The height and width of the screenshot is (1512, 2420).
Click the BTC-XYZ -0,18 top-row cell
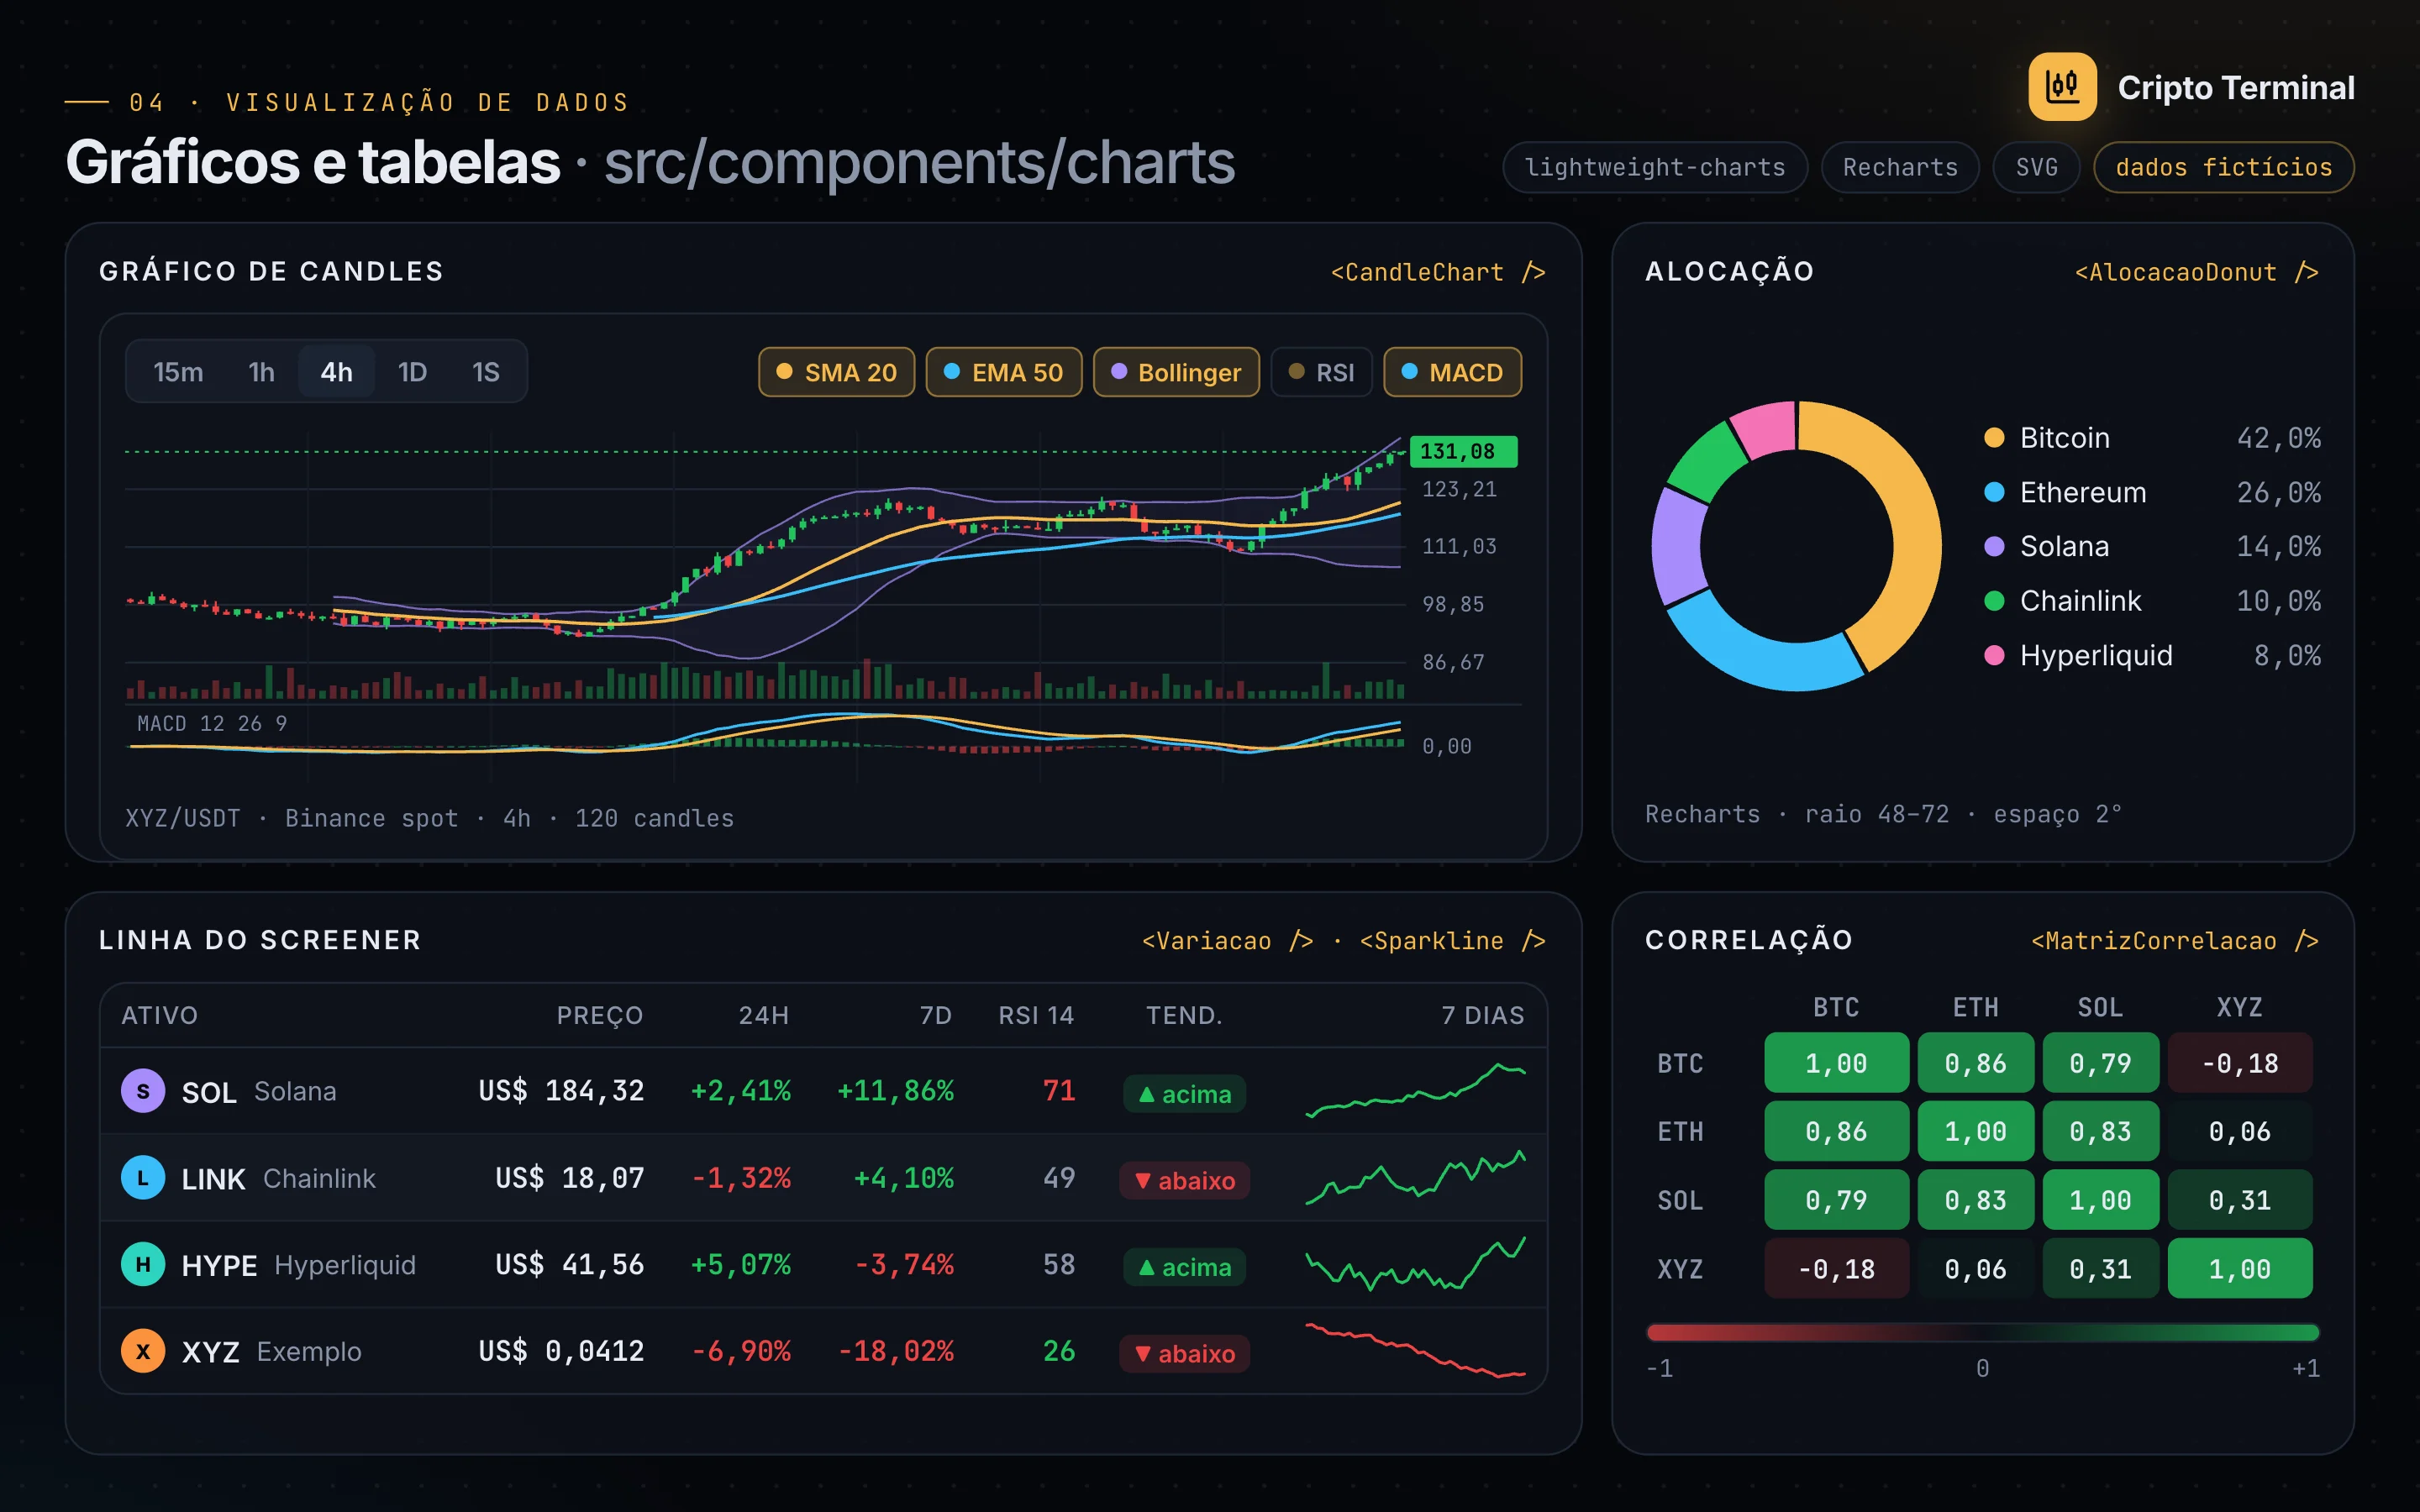[2239, 1063]
